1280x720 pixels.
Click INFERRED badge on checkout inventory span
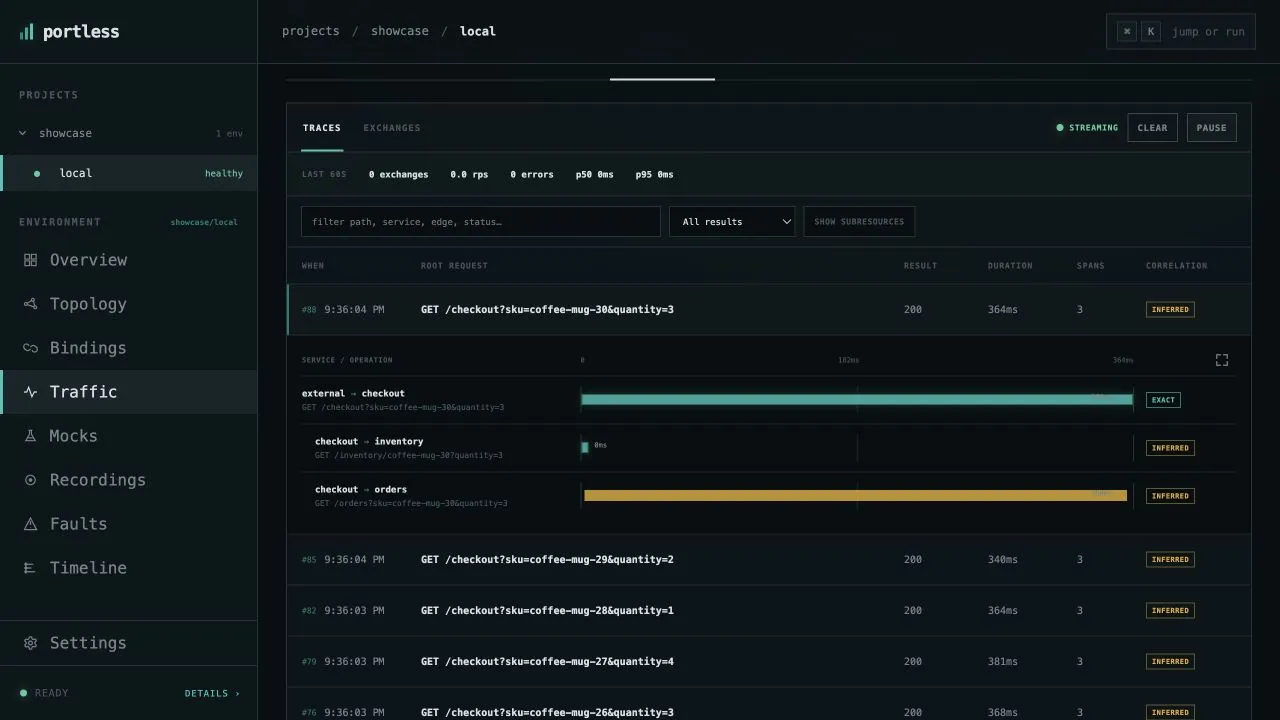(1170, 448)
